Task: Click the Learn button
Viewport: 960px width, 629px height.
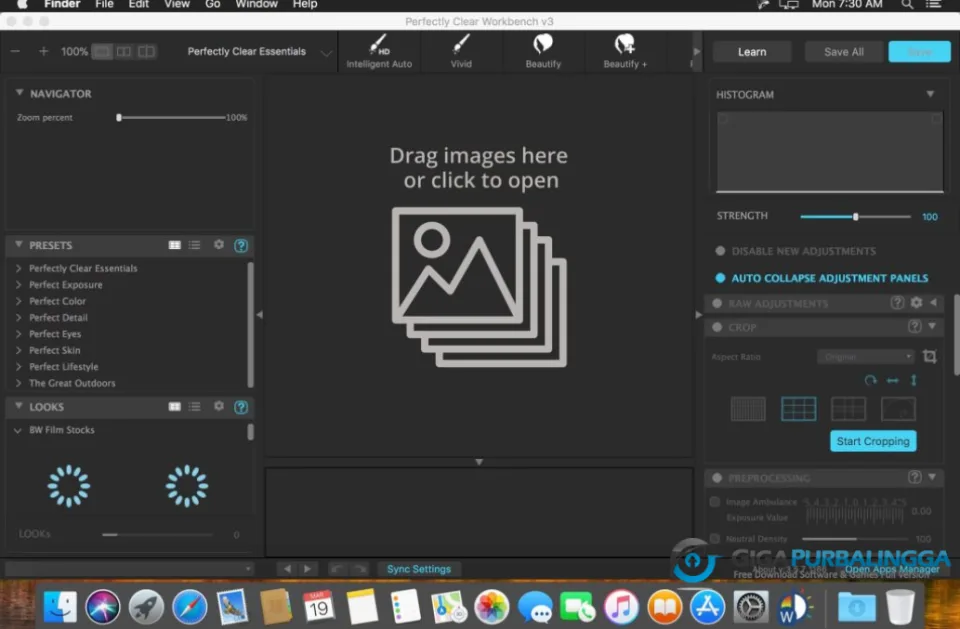Action: click(752, 52)
